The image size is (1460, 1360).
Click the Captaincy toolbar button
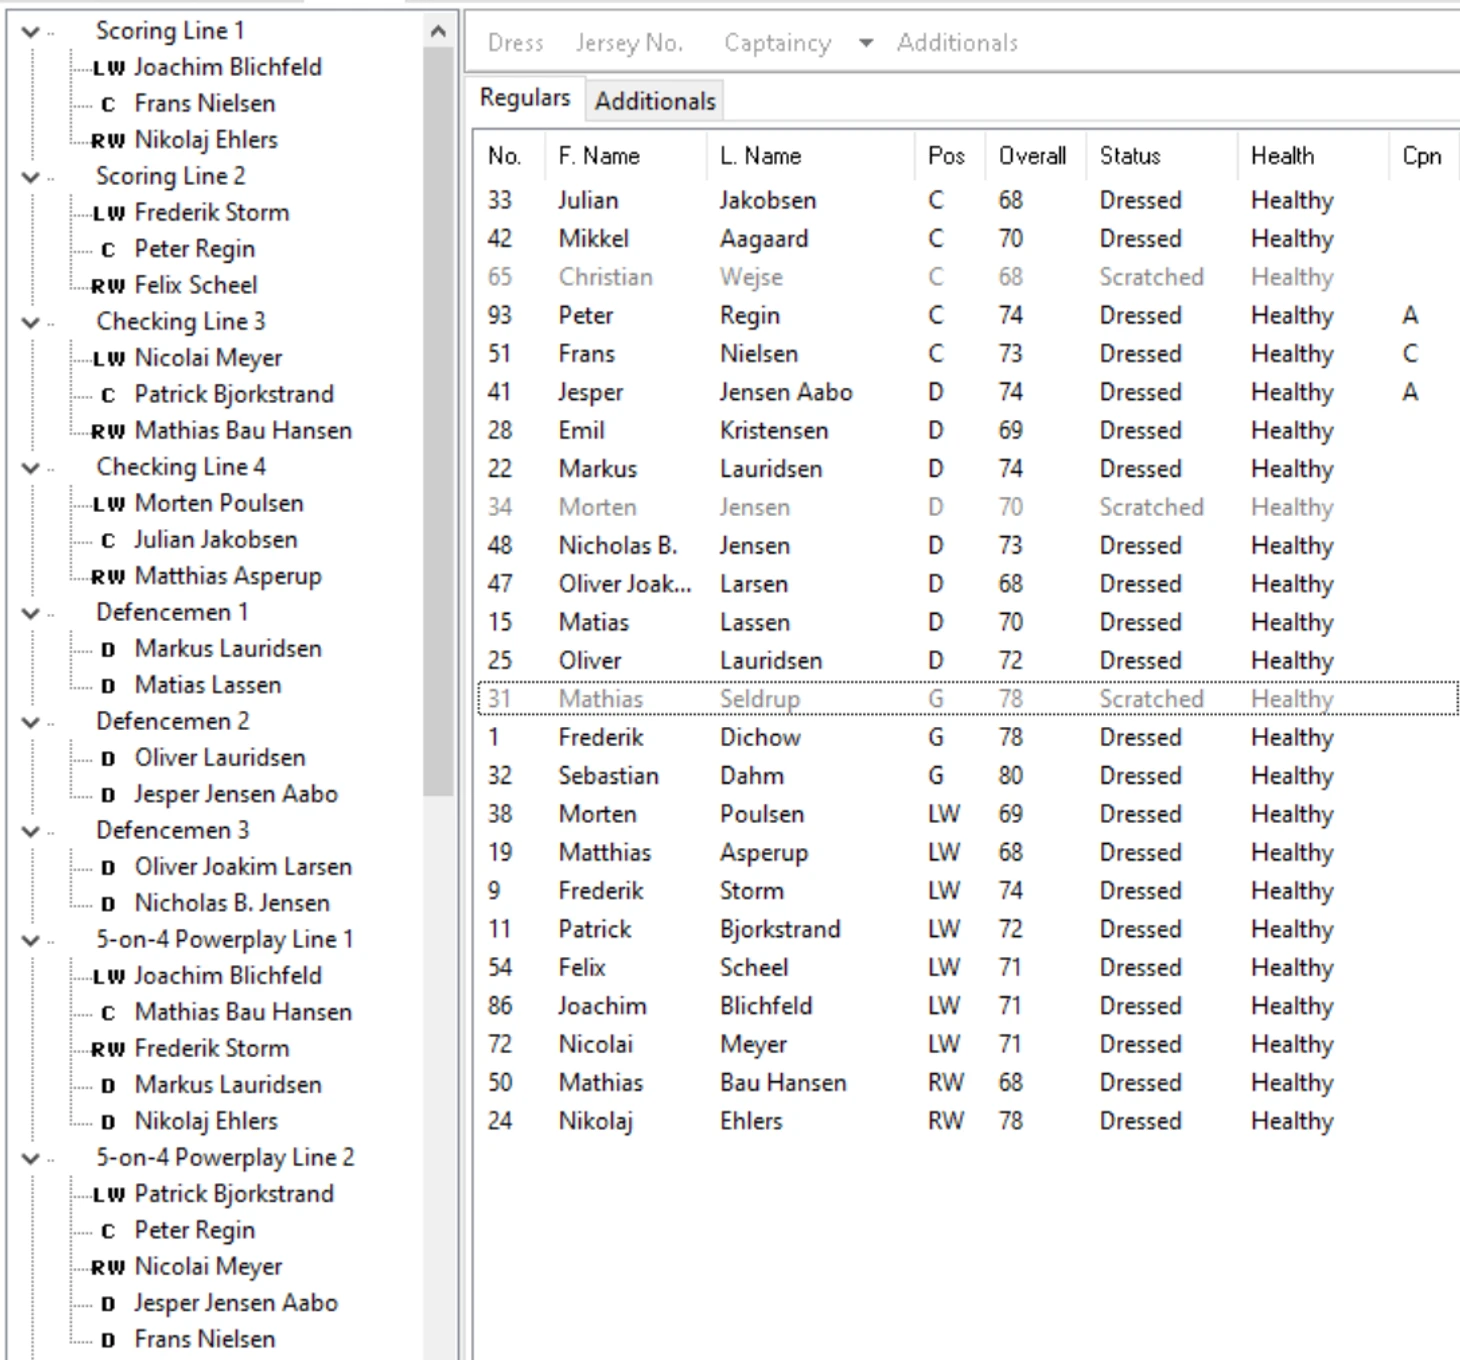click(778, 43)
